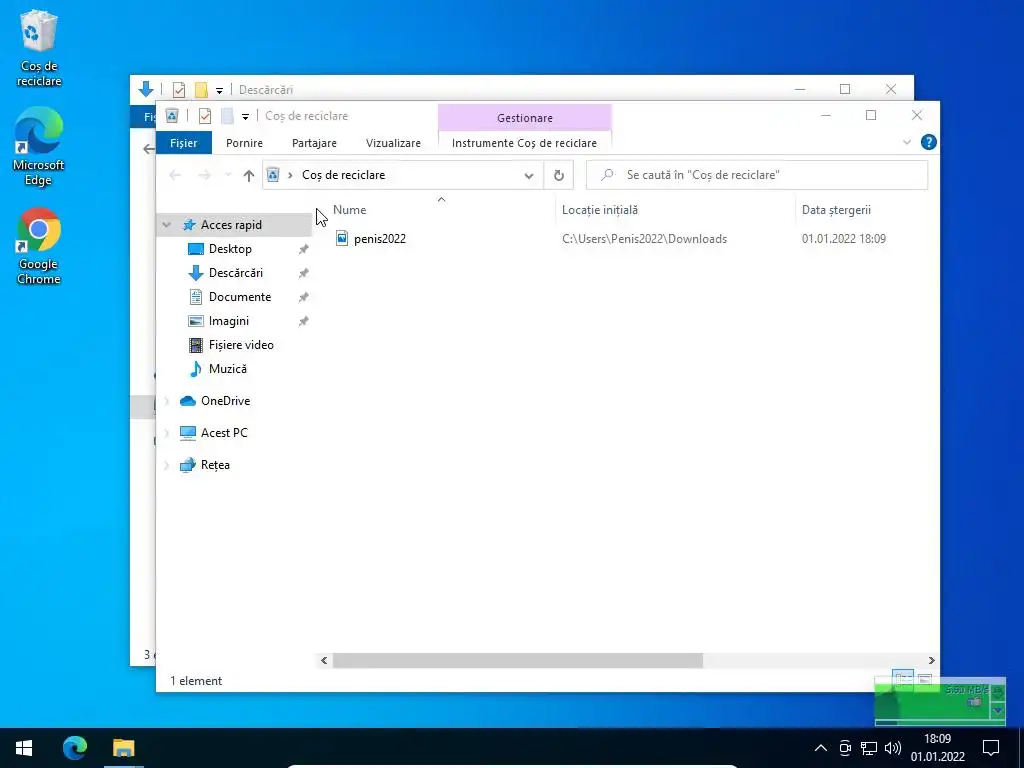The image size is (1024, 768).
Task: Click the 01.01.2022 18:09 deletion date cell
Action: pos(844,239)
